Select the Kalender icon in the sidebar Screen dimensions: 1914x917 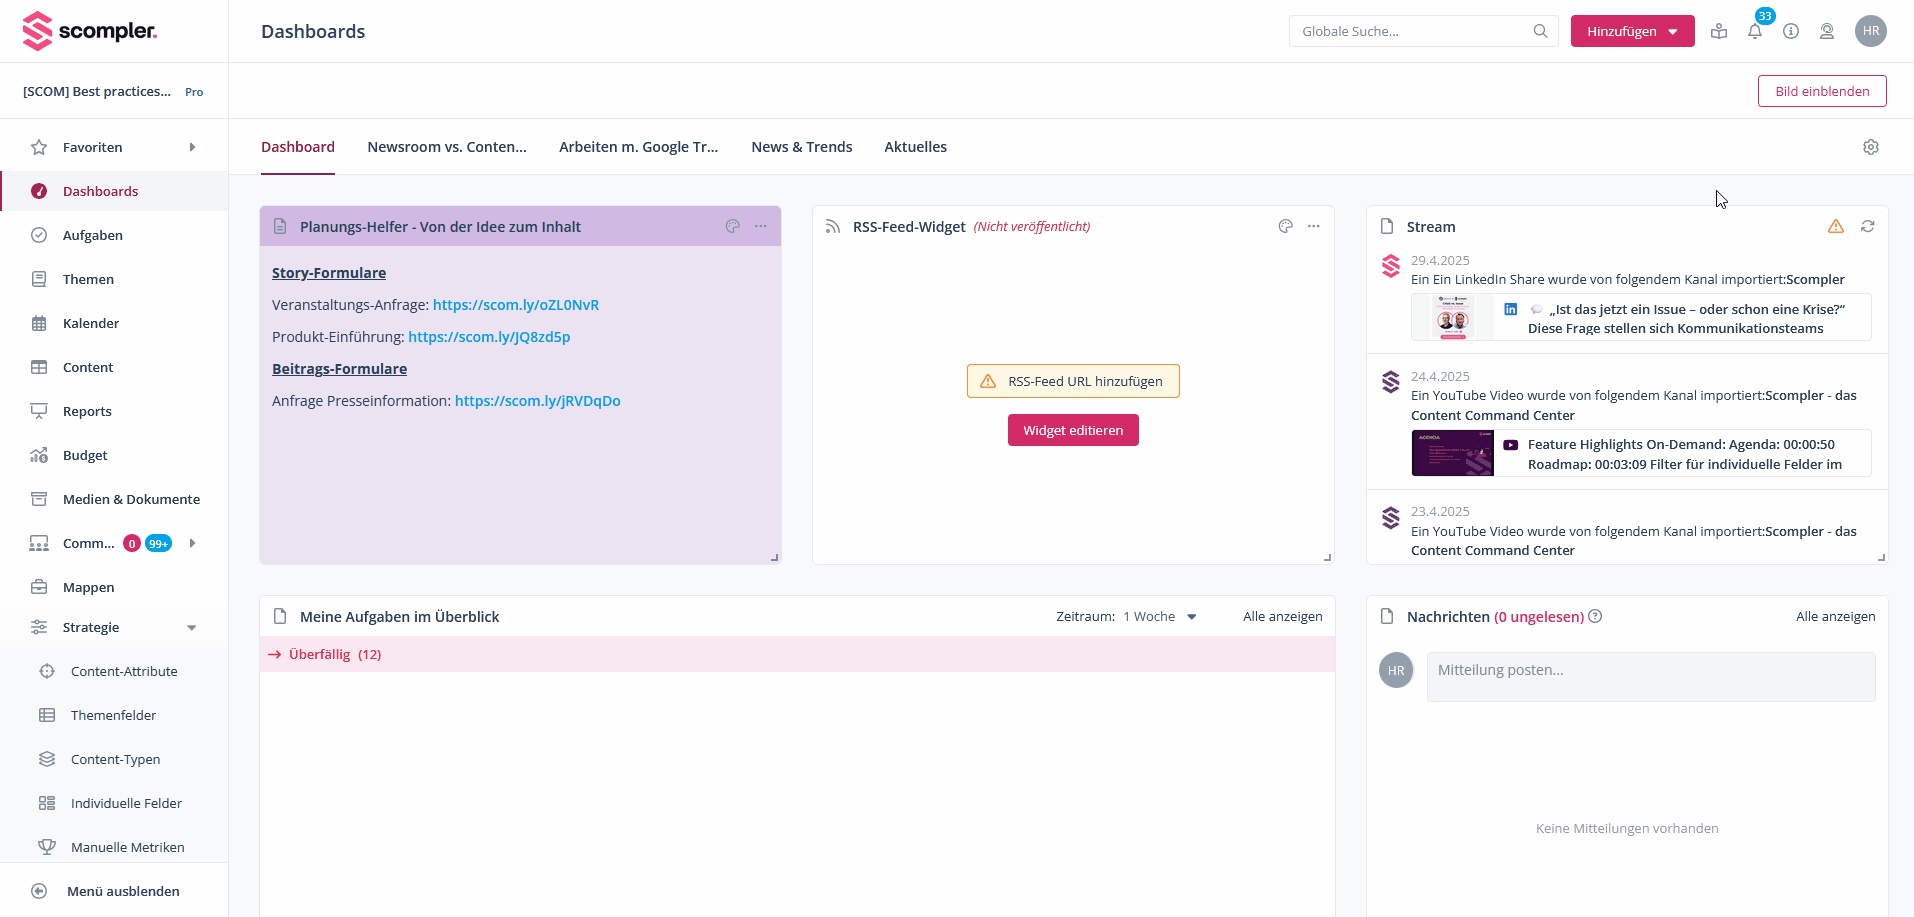[38, 323]
